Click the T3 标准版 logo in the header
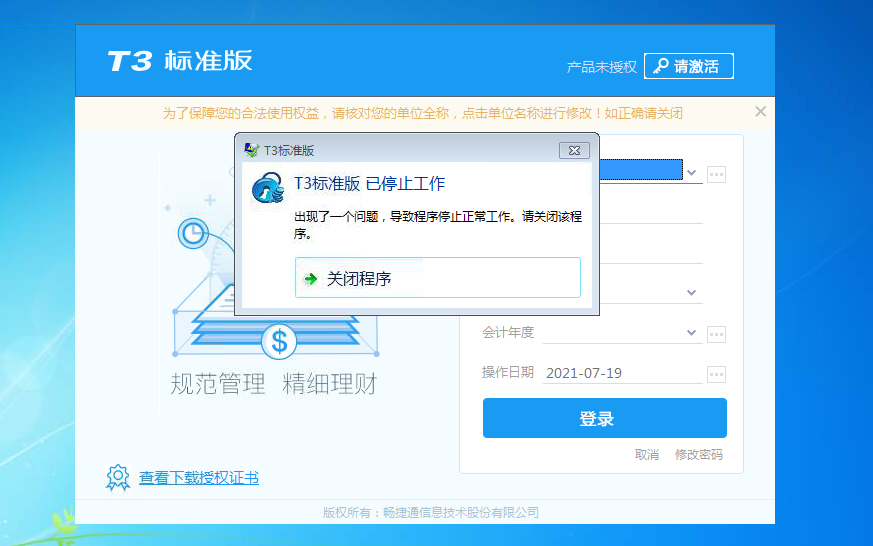Screen dimensions: 873x546 tap(180, 61)
